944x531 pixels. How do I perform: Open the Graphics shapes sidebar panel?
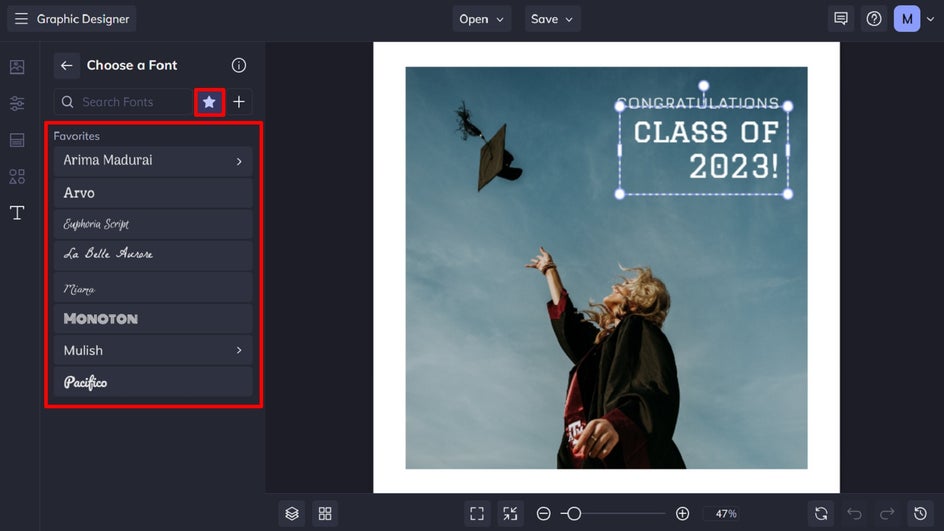(17, 176)
